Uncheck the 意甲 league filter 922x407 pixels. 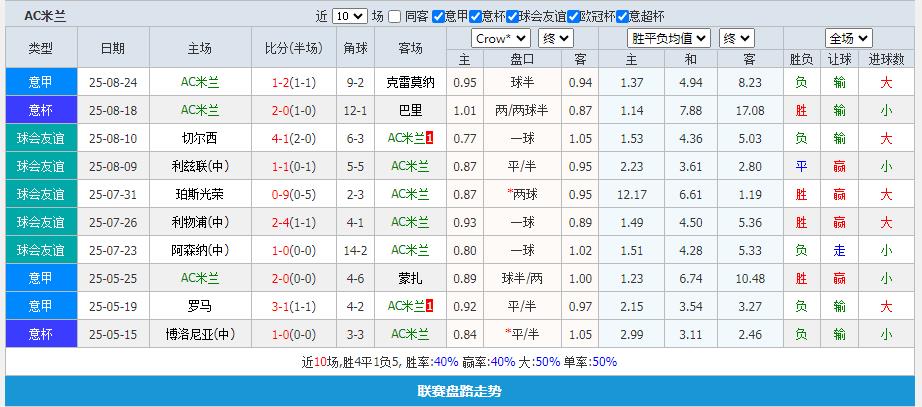[438, 16]
